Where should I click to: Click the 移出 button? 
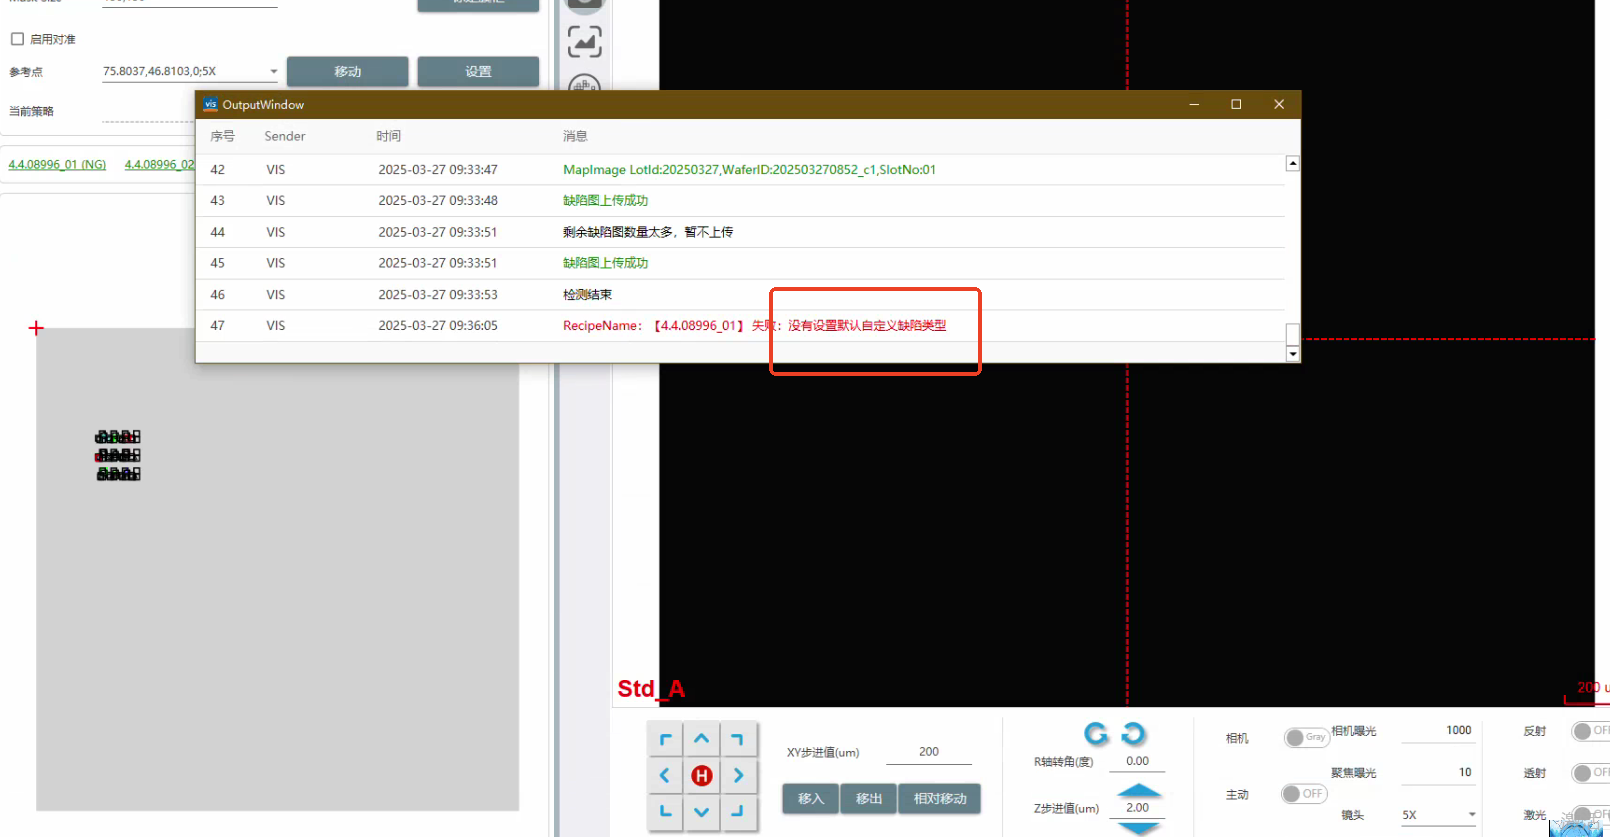pyautogui.click(x=869, y=799)
